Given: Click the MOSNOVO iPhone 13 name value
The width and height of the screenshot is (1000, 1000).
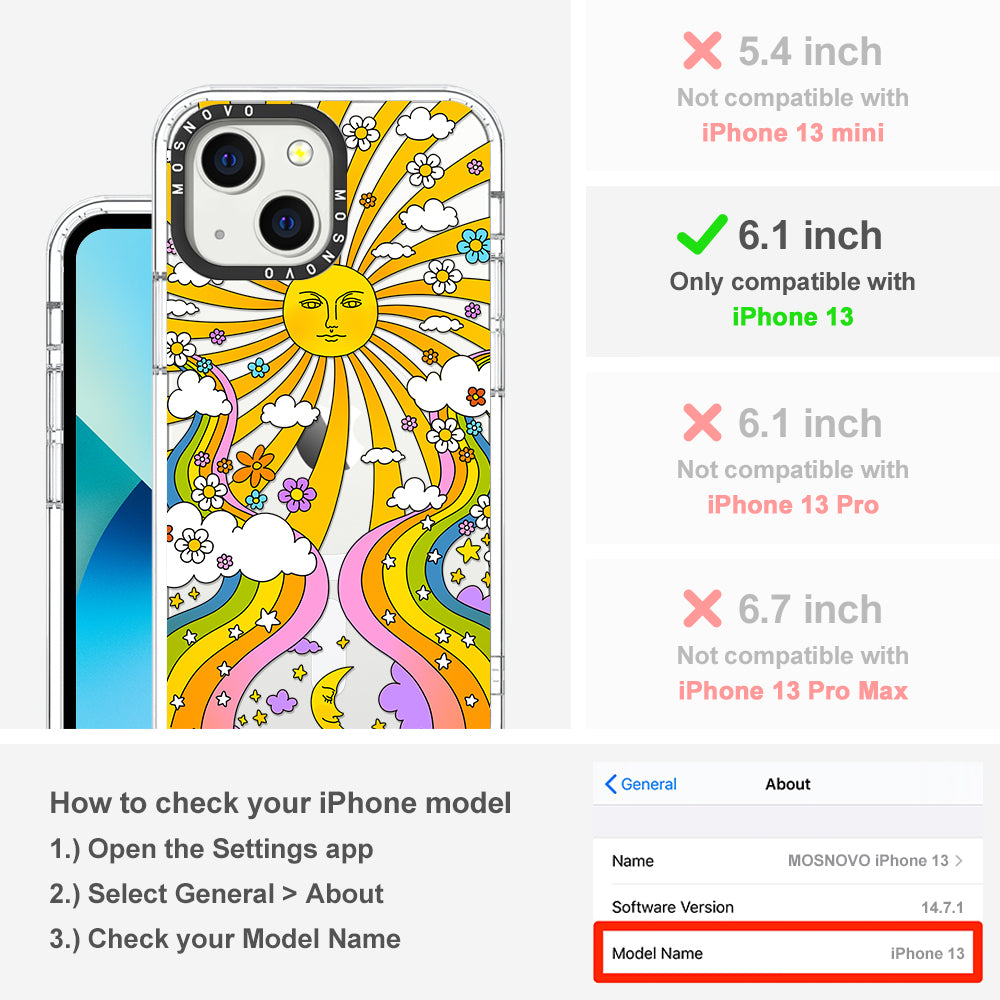Looking at the screenshot, I should point(868,860).
